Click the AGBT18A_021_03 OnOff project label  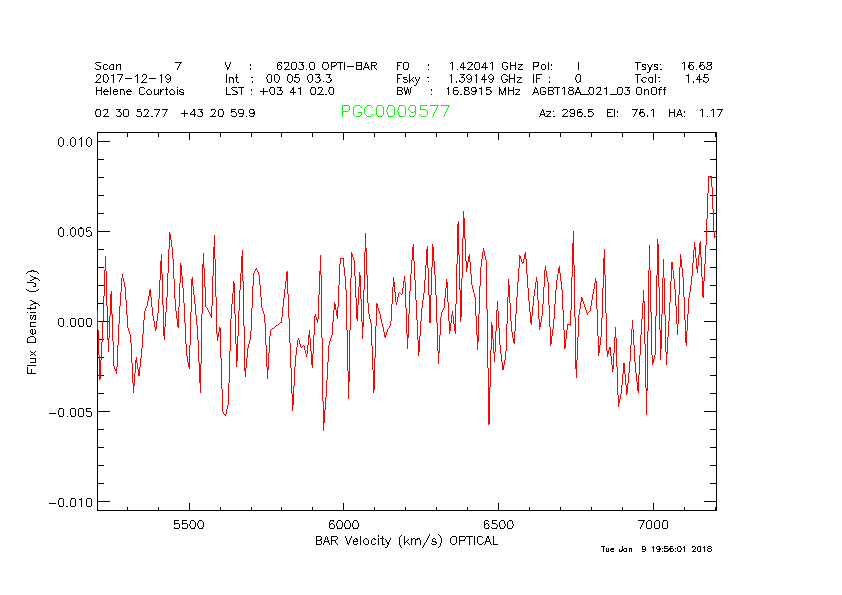click(x=599, y=90)
